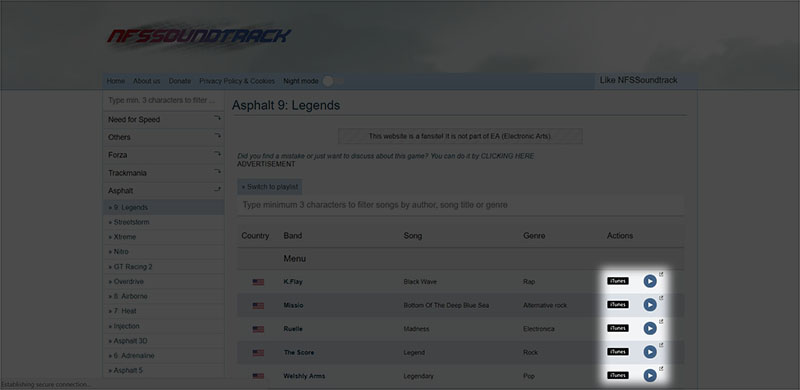Play Welshly Arms' Legendary track
This screenshot has width=800, height=390.
[649, 376]
